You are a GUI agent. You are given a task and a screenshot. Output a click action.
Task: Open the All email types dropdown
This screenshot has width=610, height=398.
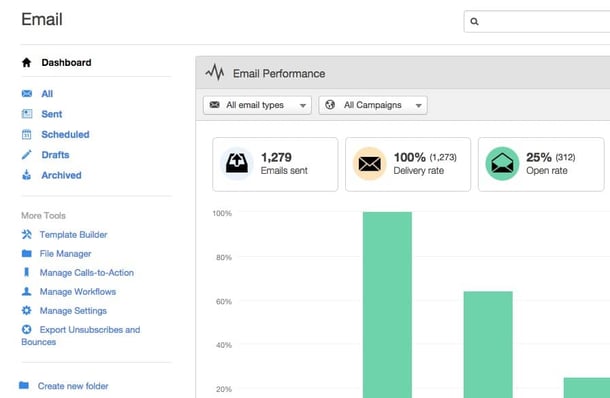click(257, 105)
